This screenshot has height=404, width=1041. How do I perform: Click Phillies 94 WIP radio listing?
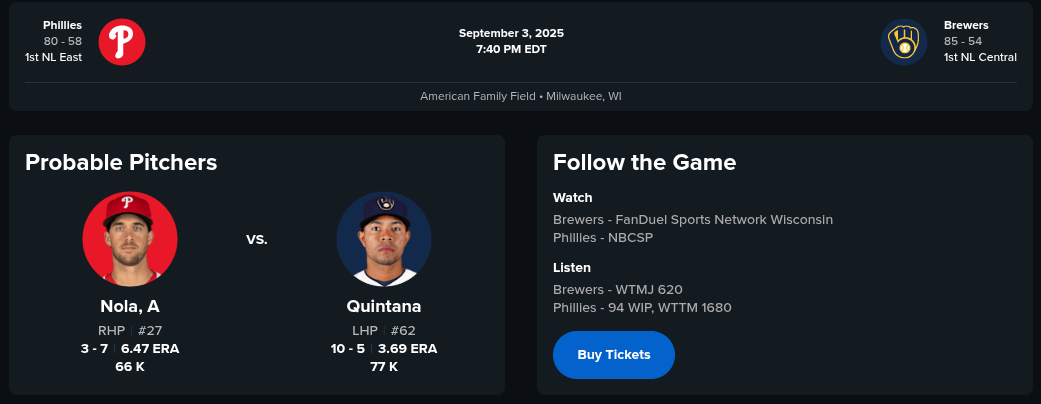642,307
